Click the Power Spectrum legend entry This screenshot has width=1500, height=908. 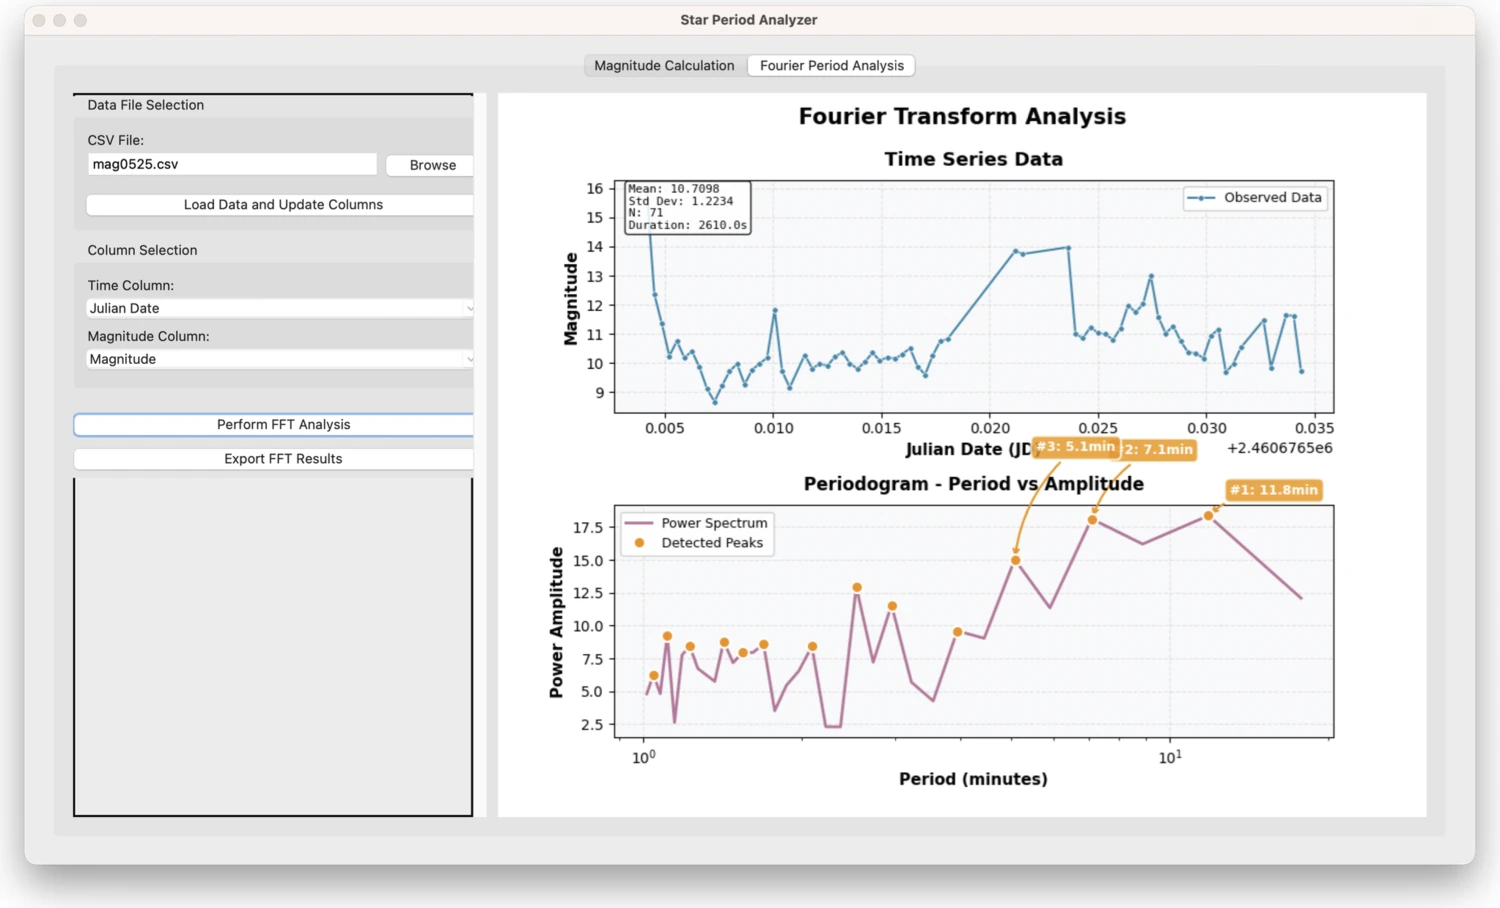[x=696, y=523]
